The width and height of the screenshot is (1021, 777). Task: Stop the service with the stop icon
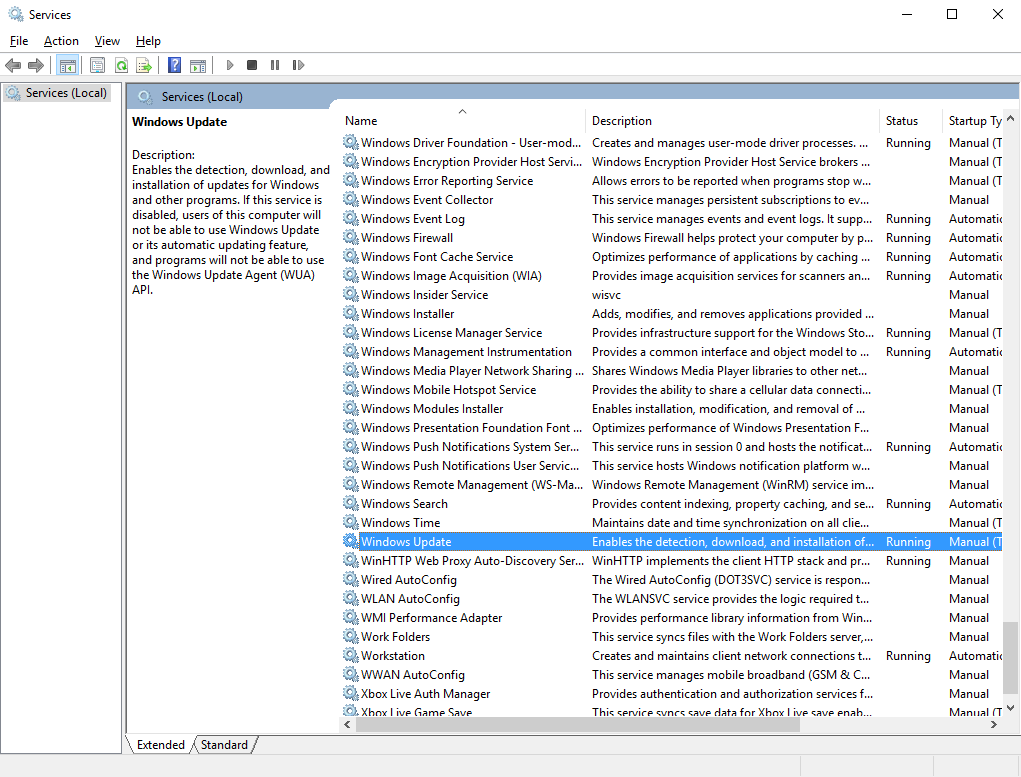click(252, 65)
